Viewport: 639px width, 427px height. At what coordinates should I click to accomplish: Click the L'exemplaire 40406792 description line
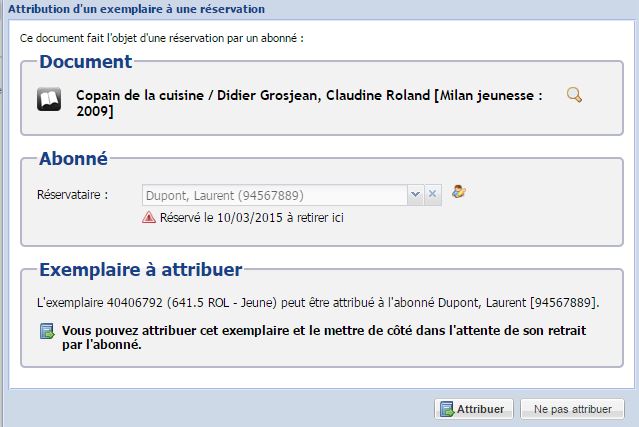point(318,303)
